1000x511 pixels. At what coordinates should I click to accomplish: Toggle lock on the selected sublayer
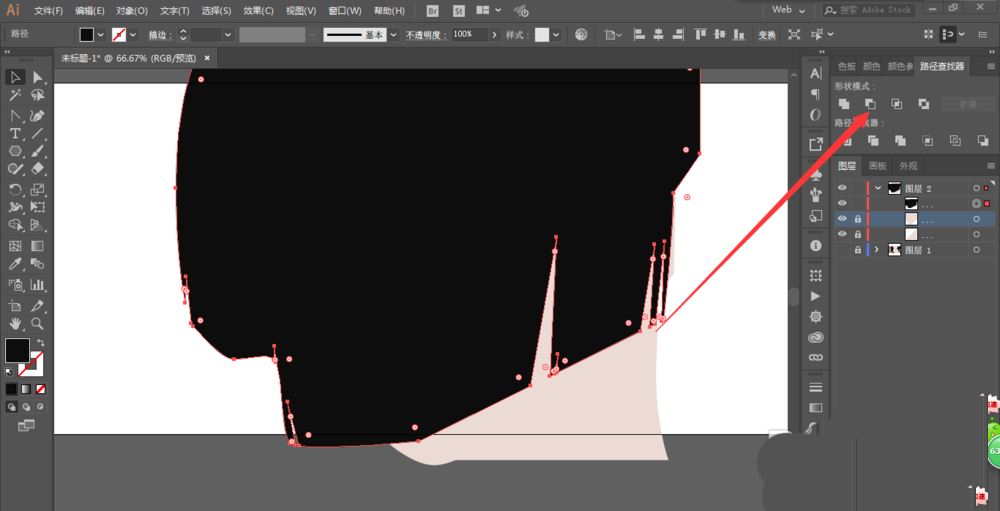click(857, 219)
